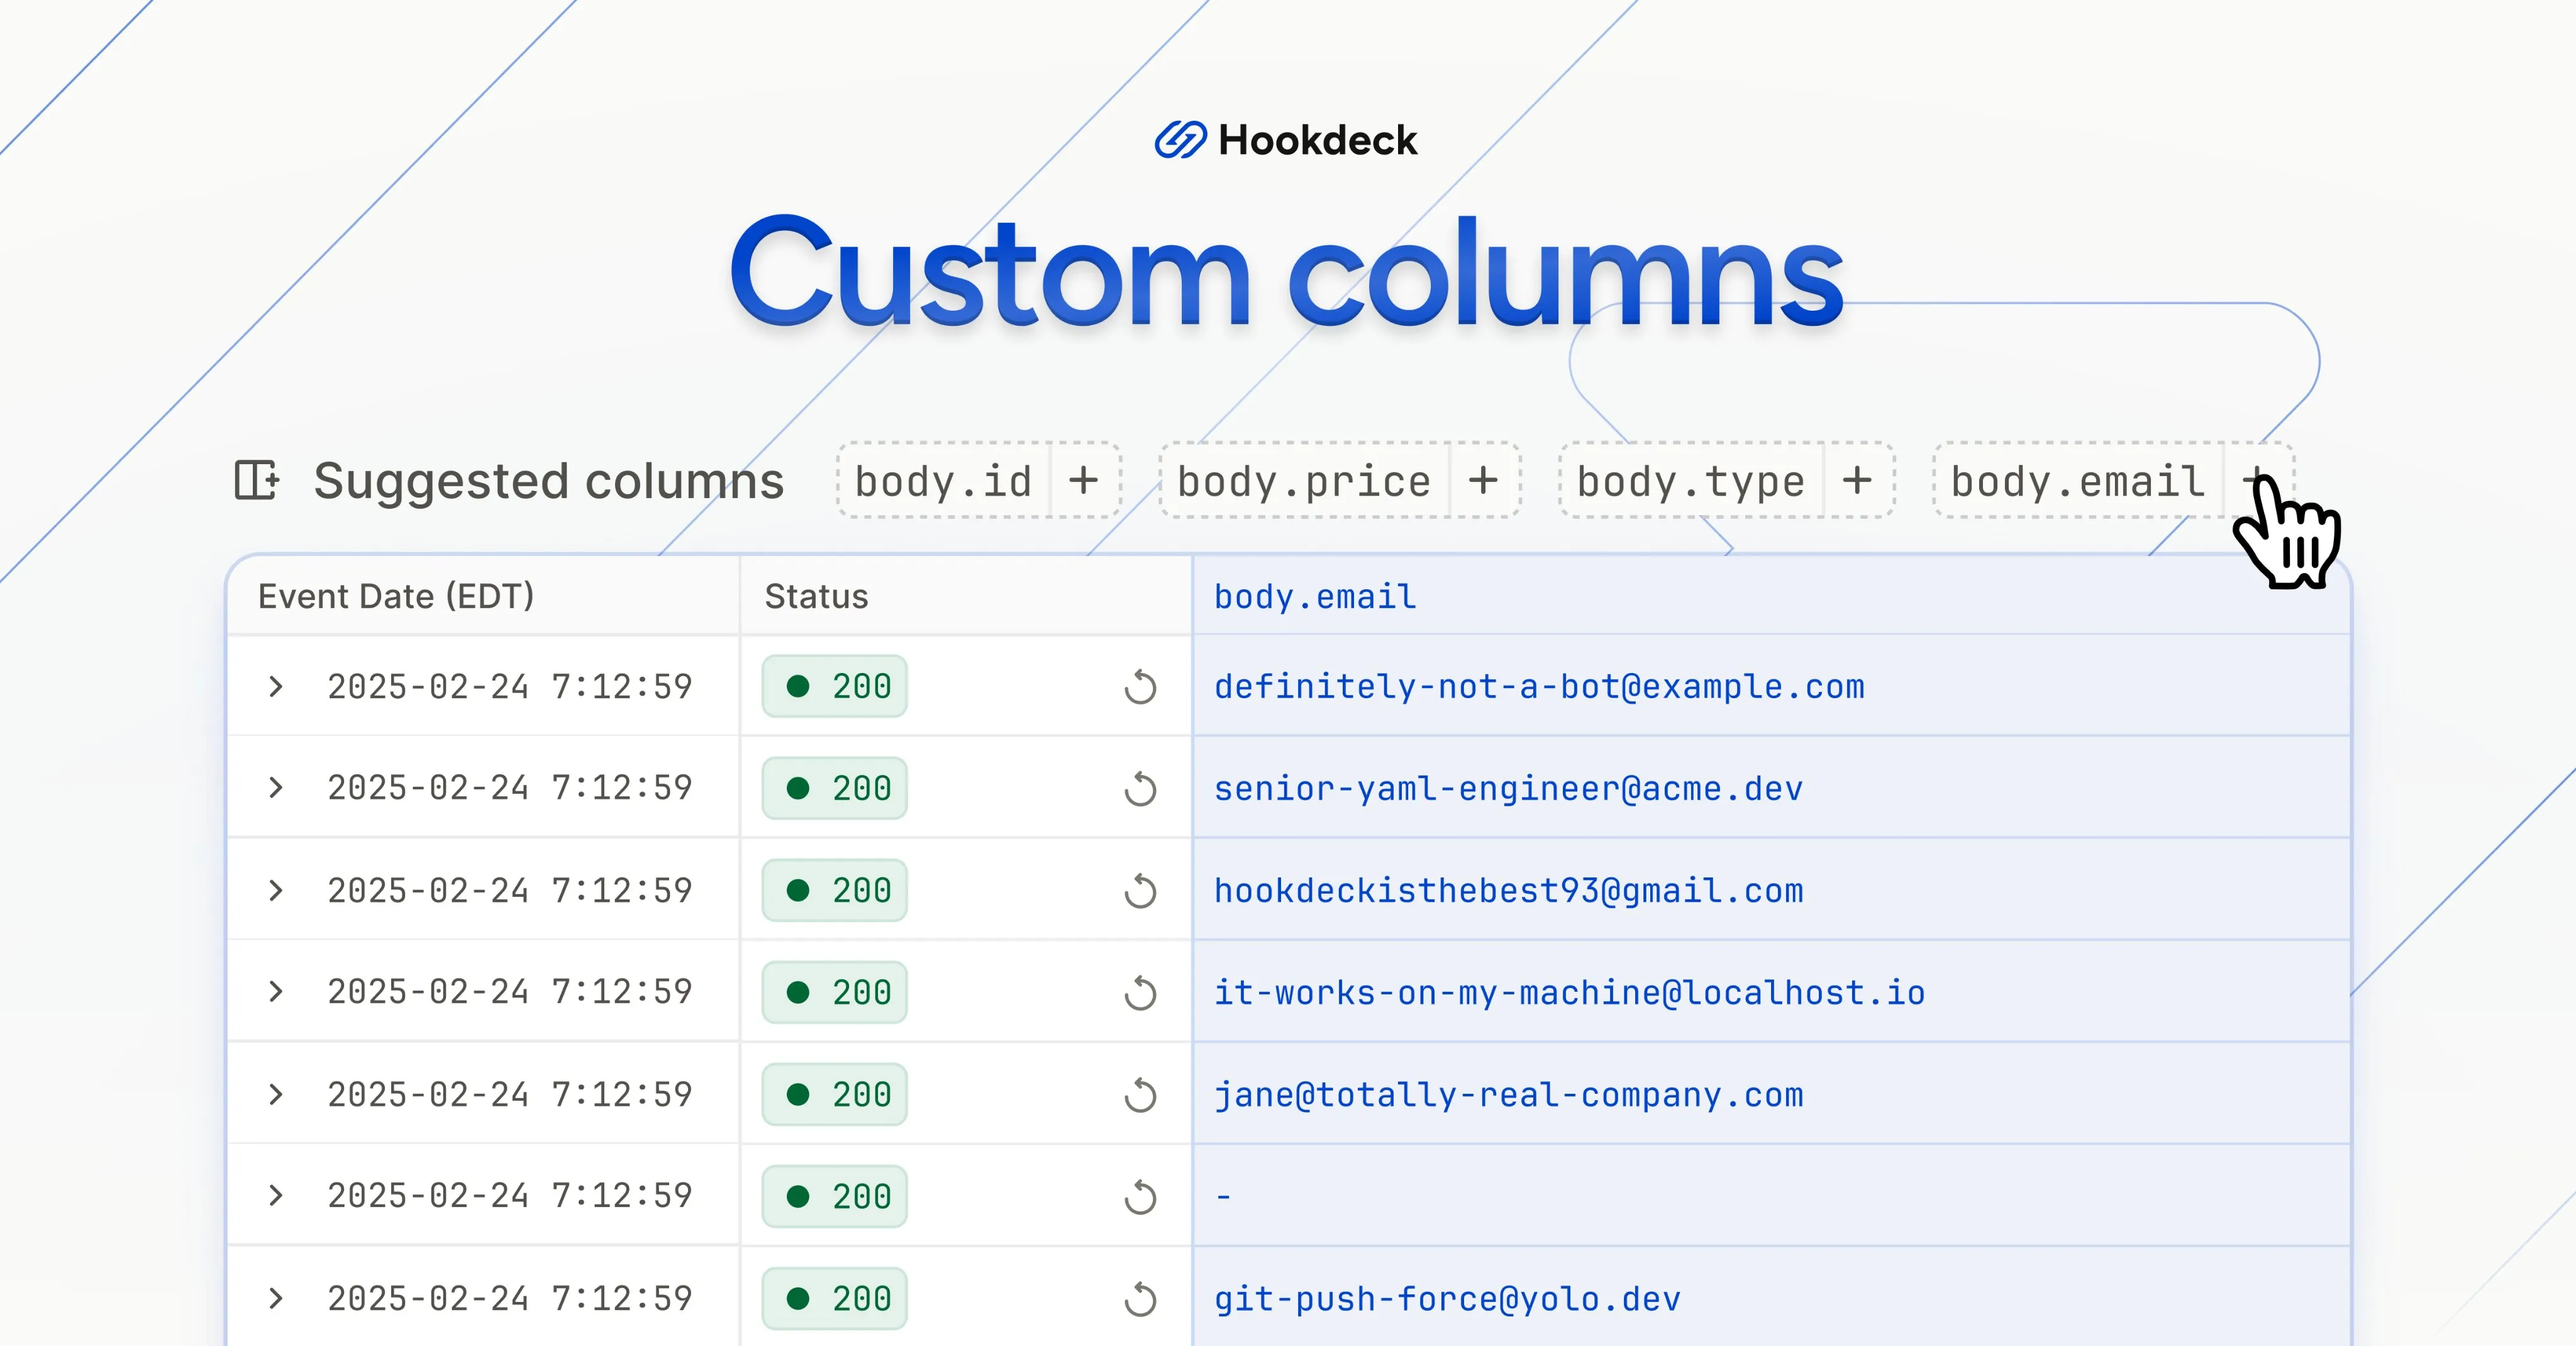Add the body.type suggested column
The width and height of the screenshot is (2576, 1346).
tap(1858, 481)
